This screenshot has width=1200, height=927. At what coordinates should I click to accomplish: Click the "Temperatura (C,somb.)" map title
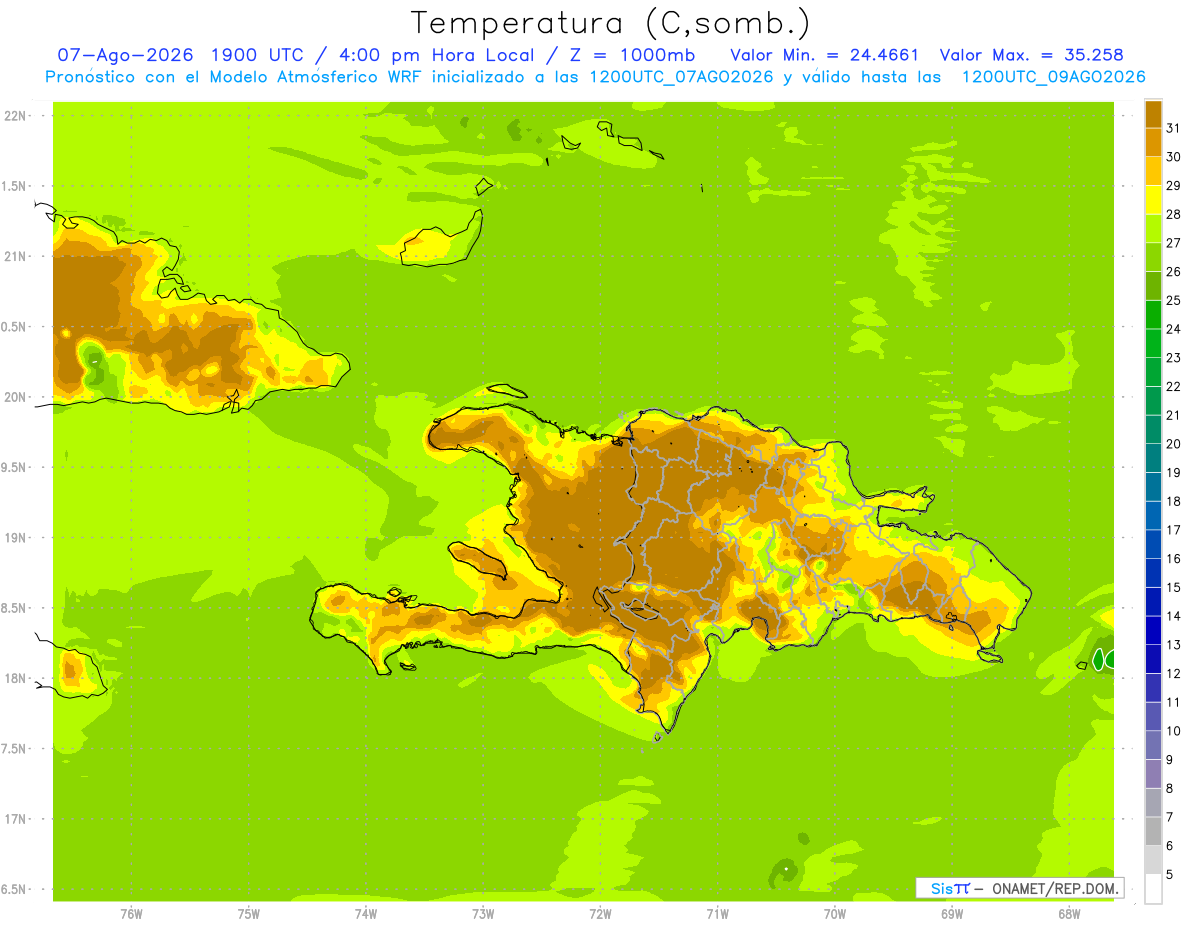pos(611,24)
